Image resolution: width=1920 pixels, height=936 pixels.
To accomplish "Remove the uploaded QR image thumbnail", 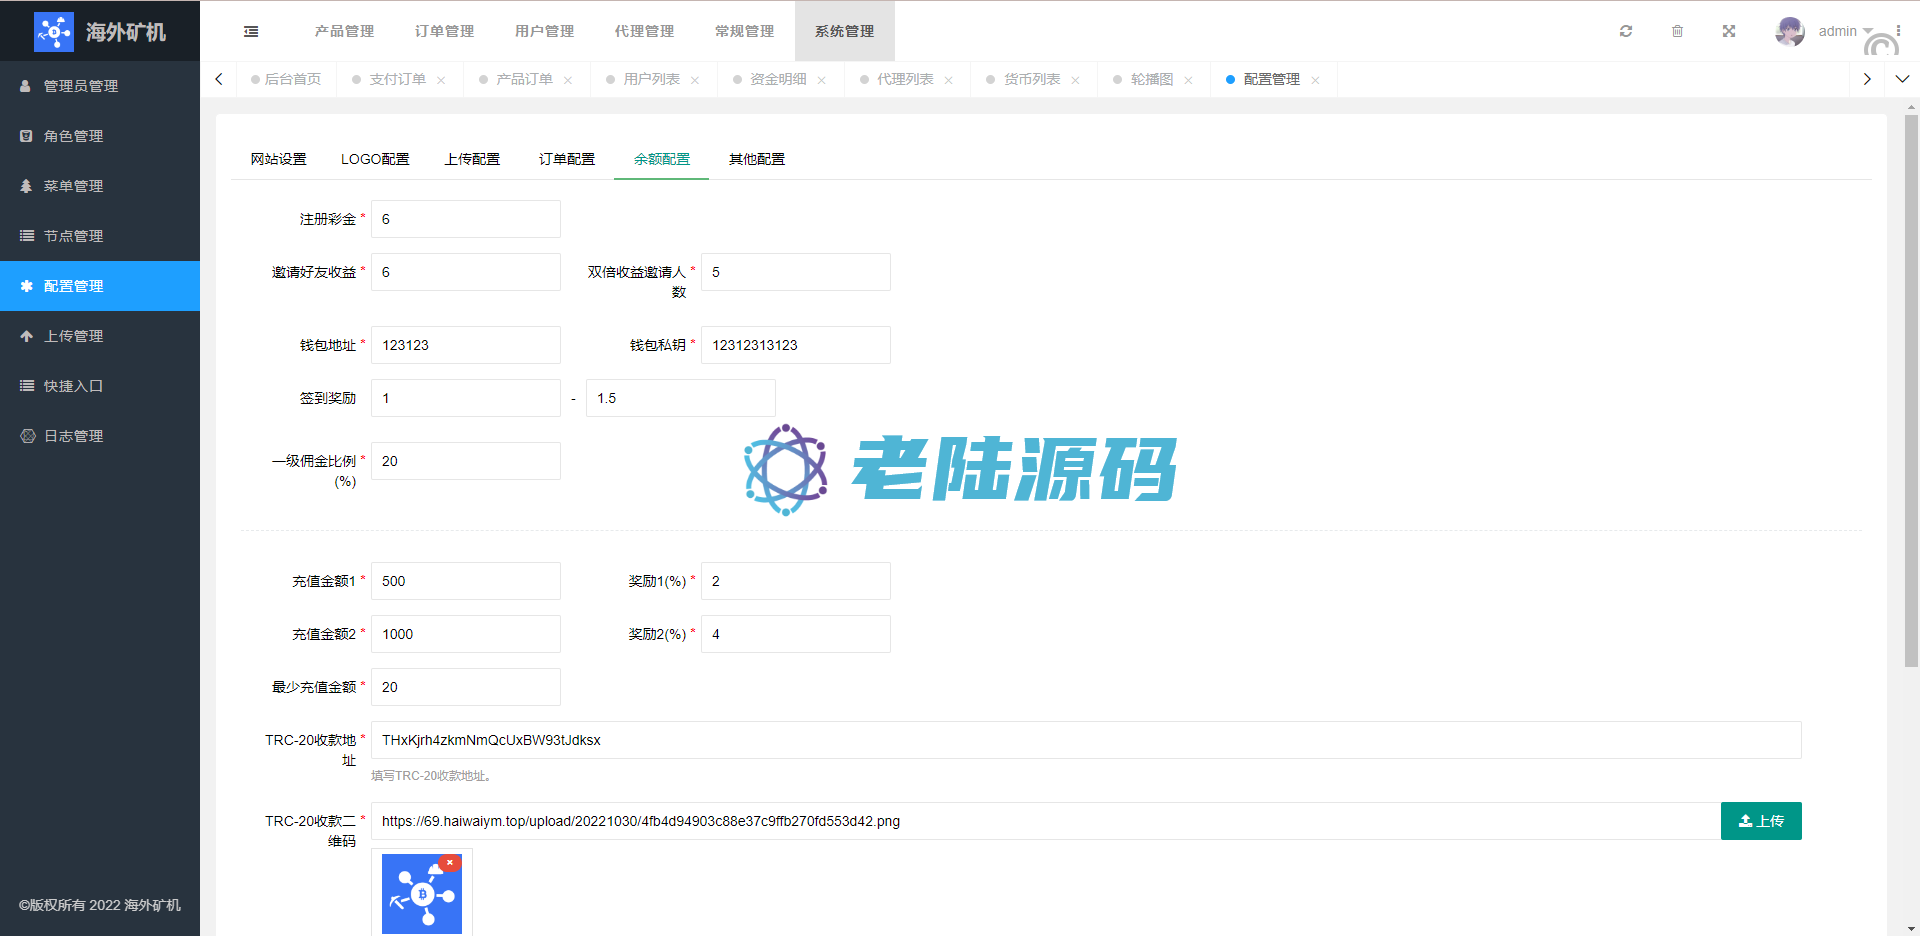I will pos(450,863).
